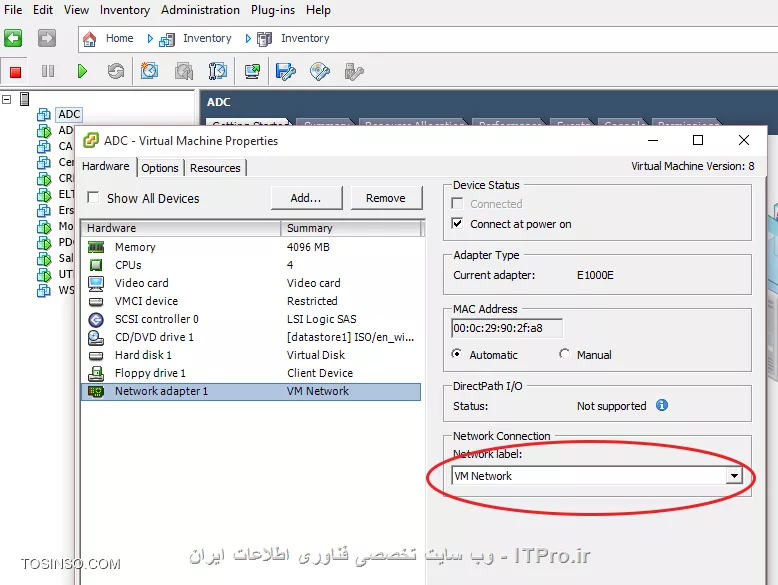The width and height of the screenshot is (778, 585).
Task: Click the Reset VM refresh icon
Action: pos(116,71)
